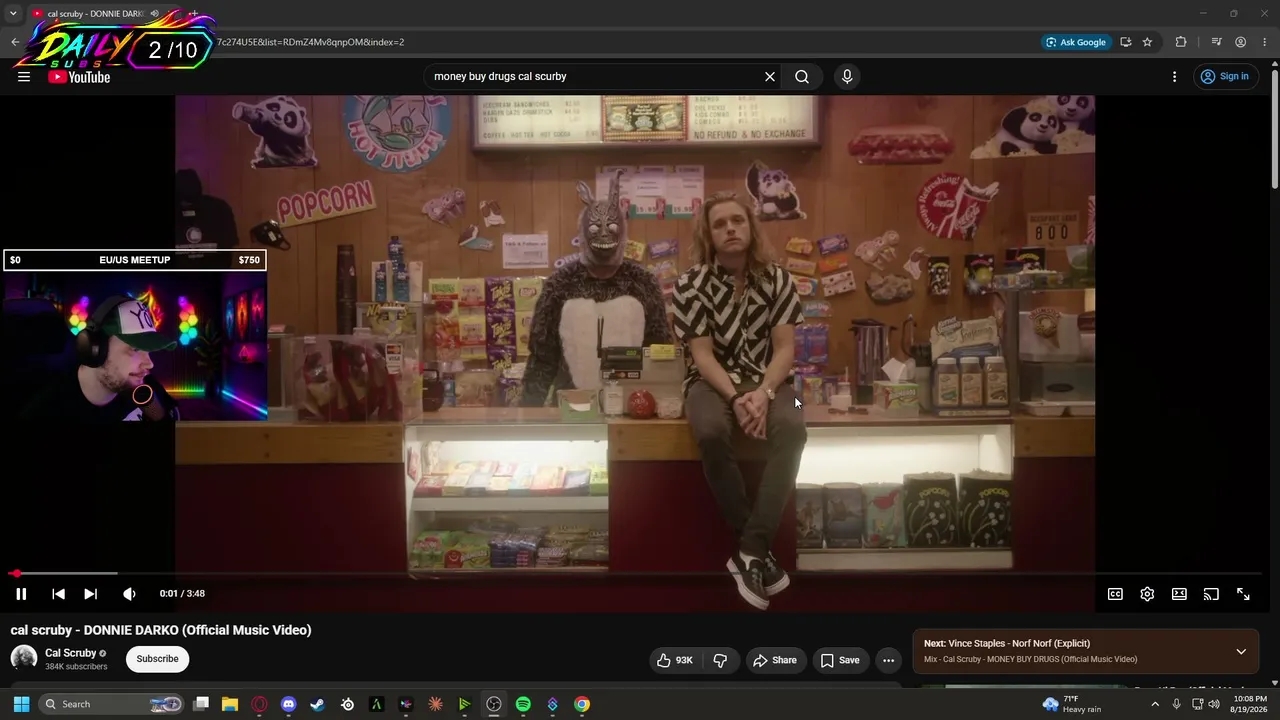The image size is (1280, 720).
Task: Open the Chrome three-dot menu
Action: click(1265, 42)
